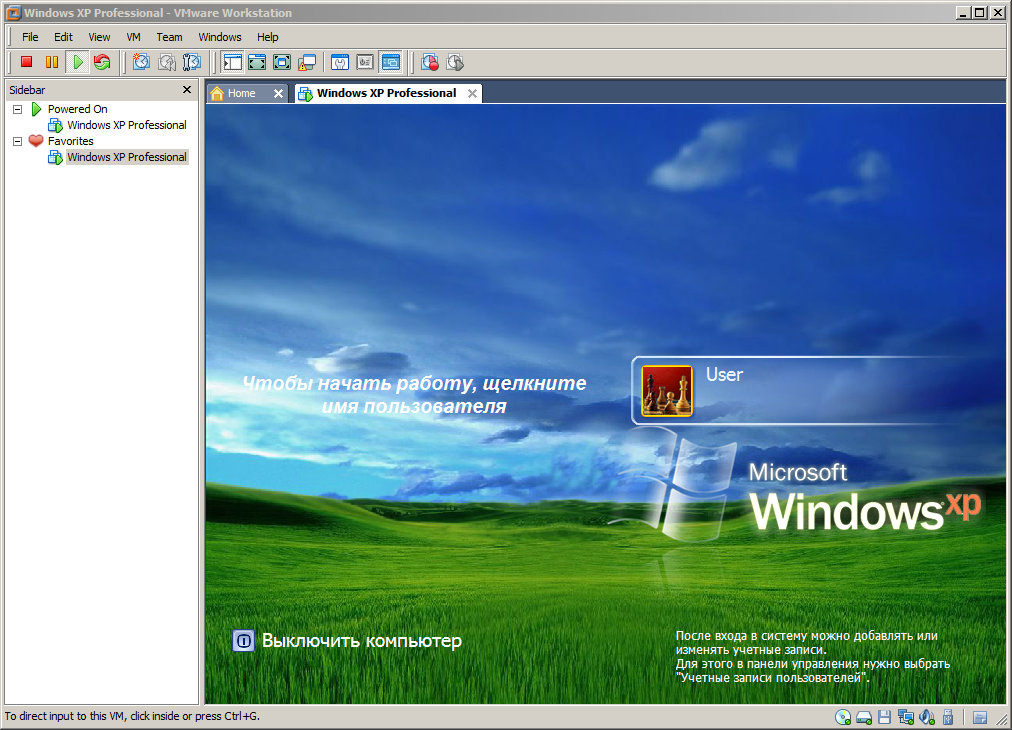Open the View menu
The image size is (1012, 730).
[x=99, y=37]
